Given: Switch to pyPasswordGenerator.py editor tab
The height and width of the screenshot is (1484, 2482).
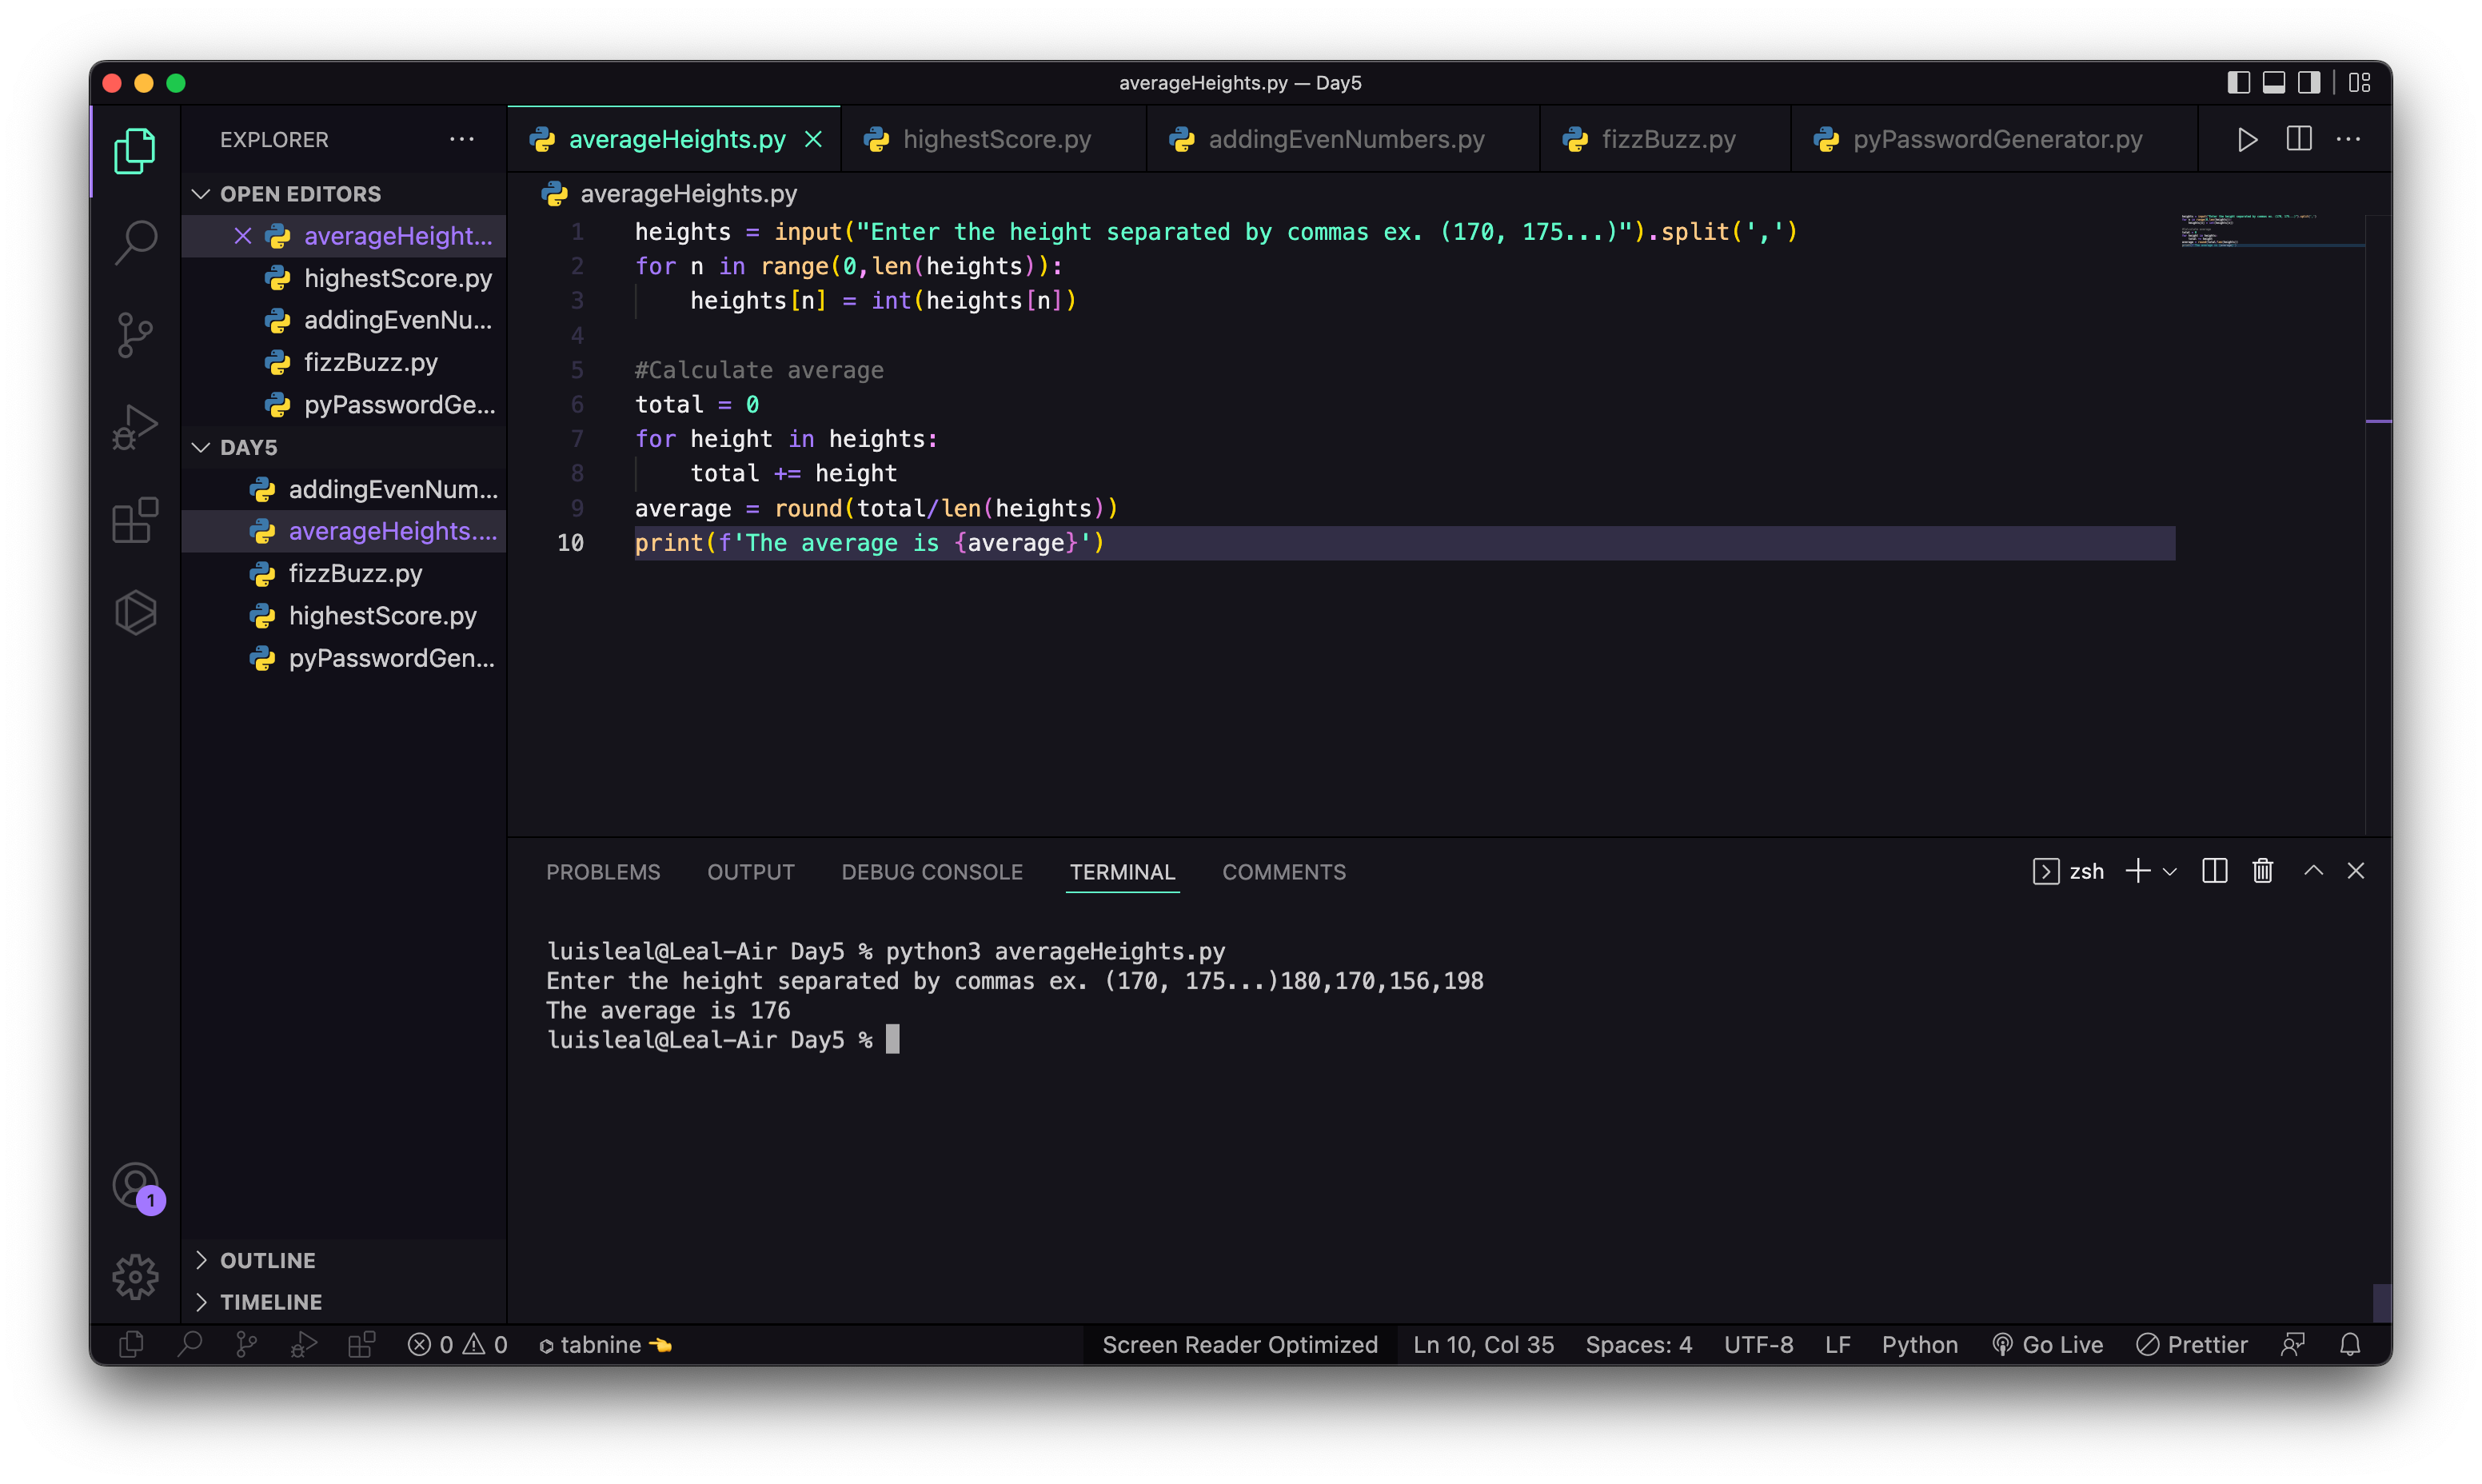Looking at the screenshot, I should tap(1995, 139).
